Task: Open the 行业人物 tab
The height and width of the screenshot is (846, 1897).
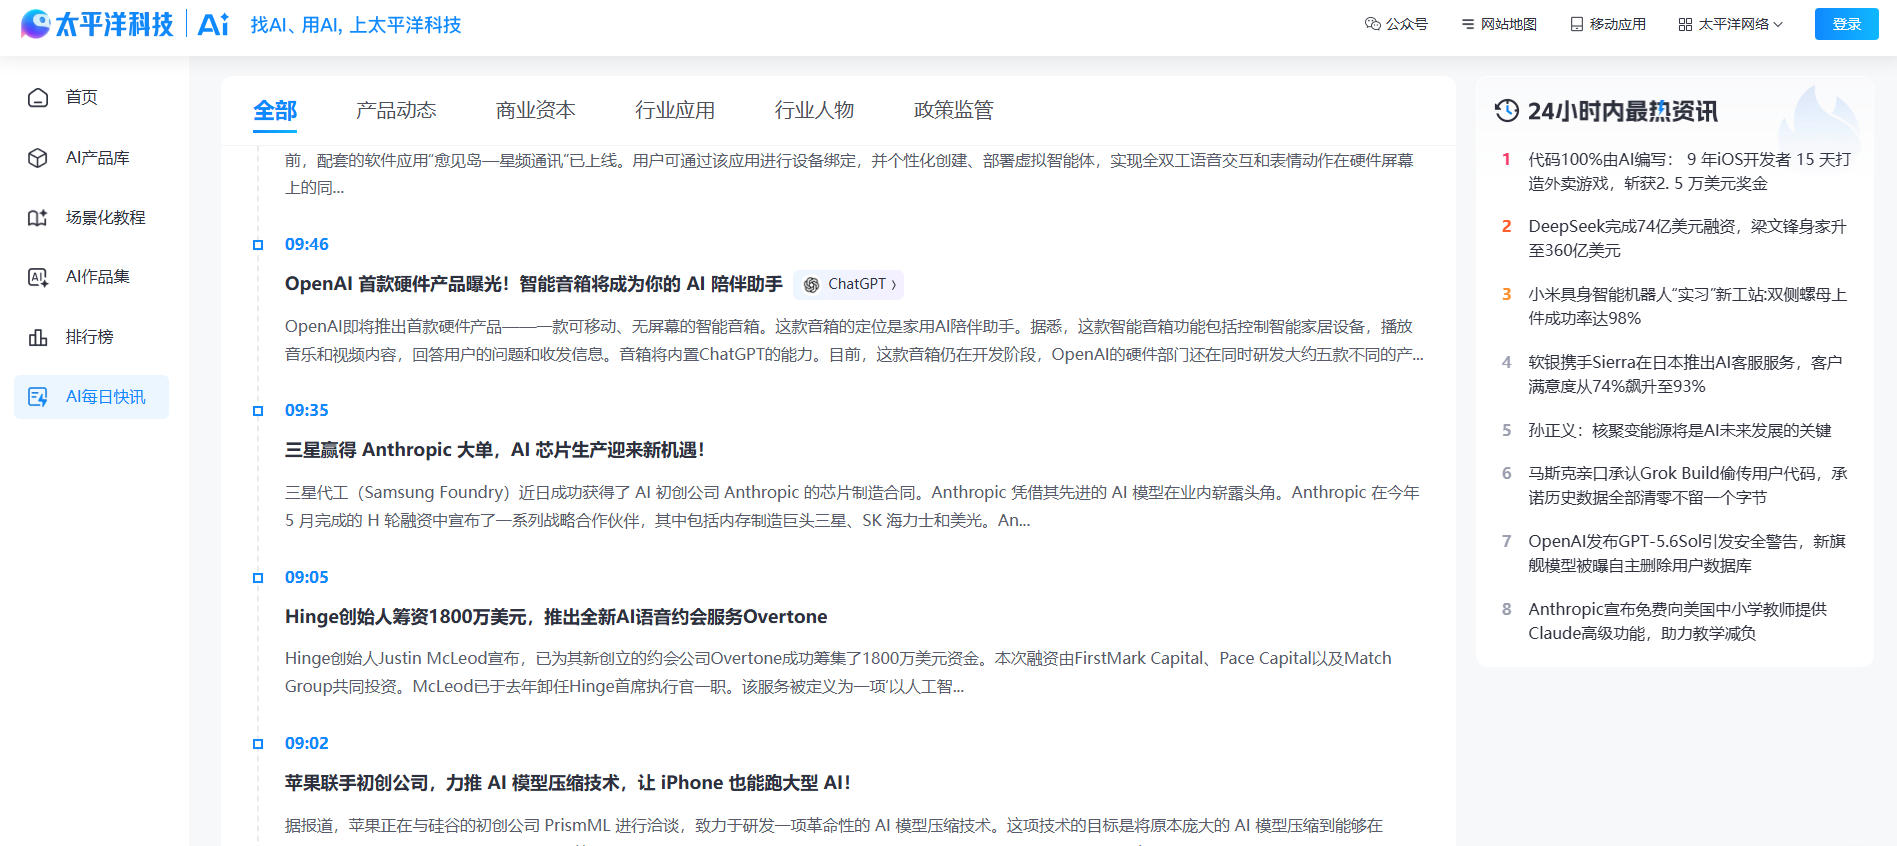Action: click(815, 110)
